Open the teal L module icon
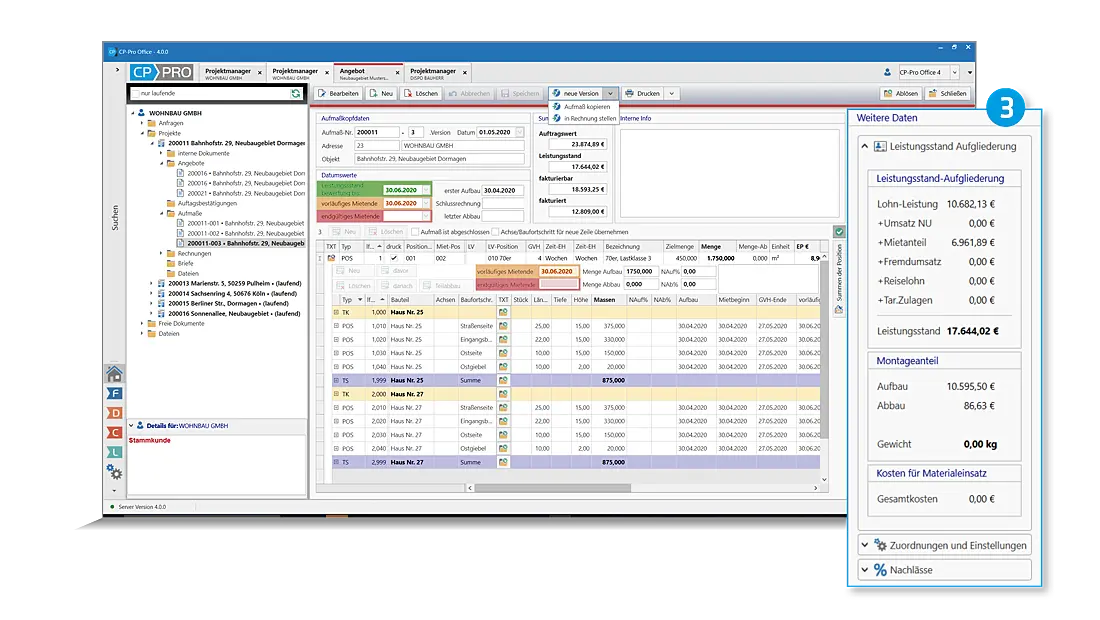This screenshot has height=620, width=1100. coord(114,452)
